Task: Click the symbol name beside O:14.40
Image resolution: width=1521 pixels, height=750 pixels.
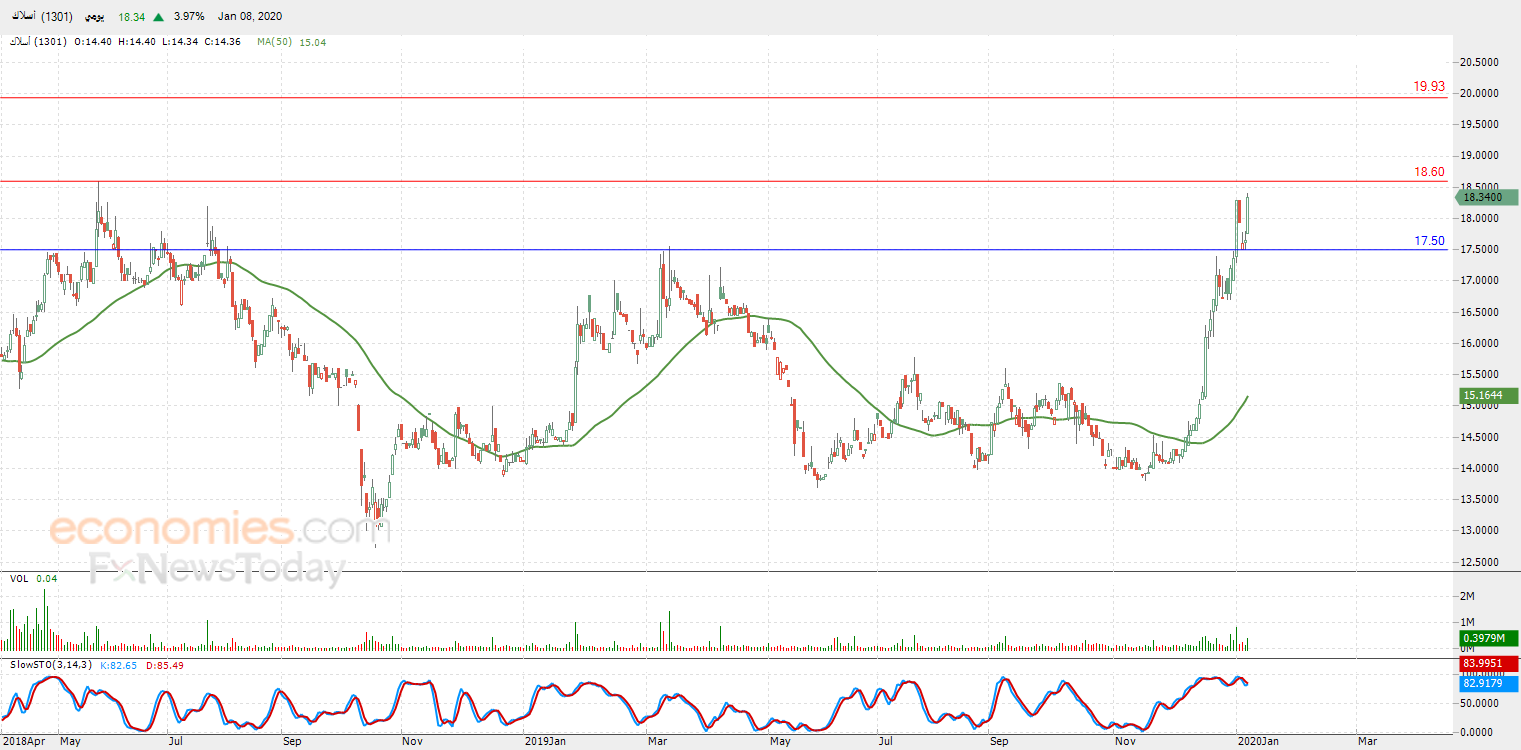Action: pyautogui.click(x=36, y=42)
